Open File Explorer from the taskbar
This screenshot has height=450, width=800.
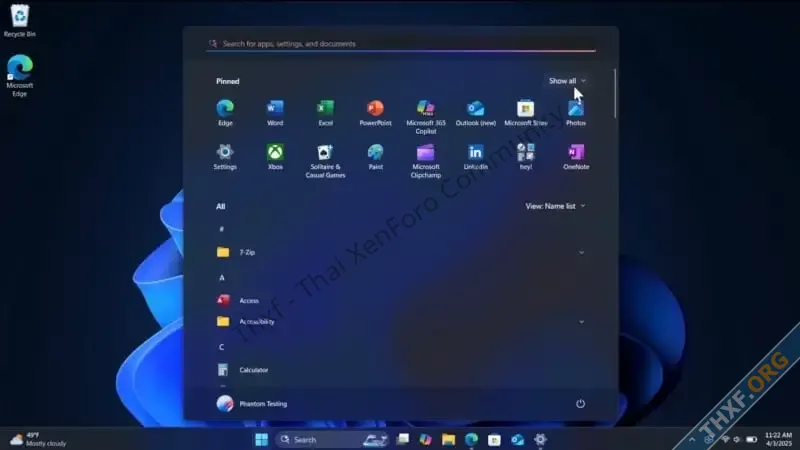(x=448, y=439)
